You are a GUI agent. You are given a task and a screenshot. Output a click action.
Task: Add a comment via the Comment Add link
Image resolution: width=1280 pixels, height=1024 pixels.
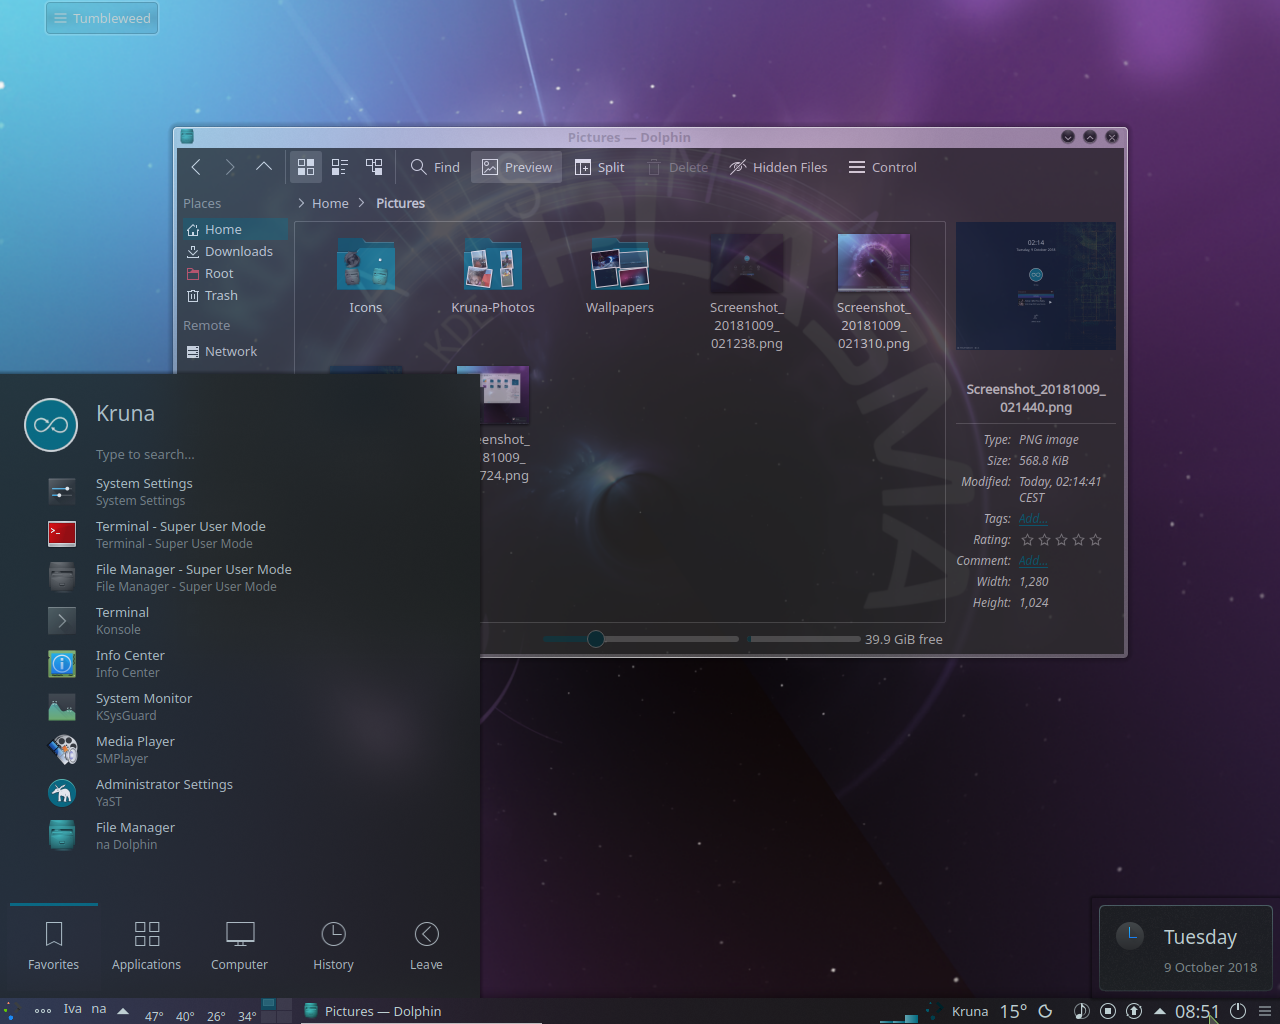click(x=1033, y=561)
